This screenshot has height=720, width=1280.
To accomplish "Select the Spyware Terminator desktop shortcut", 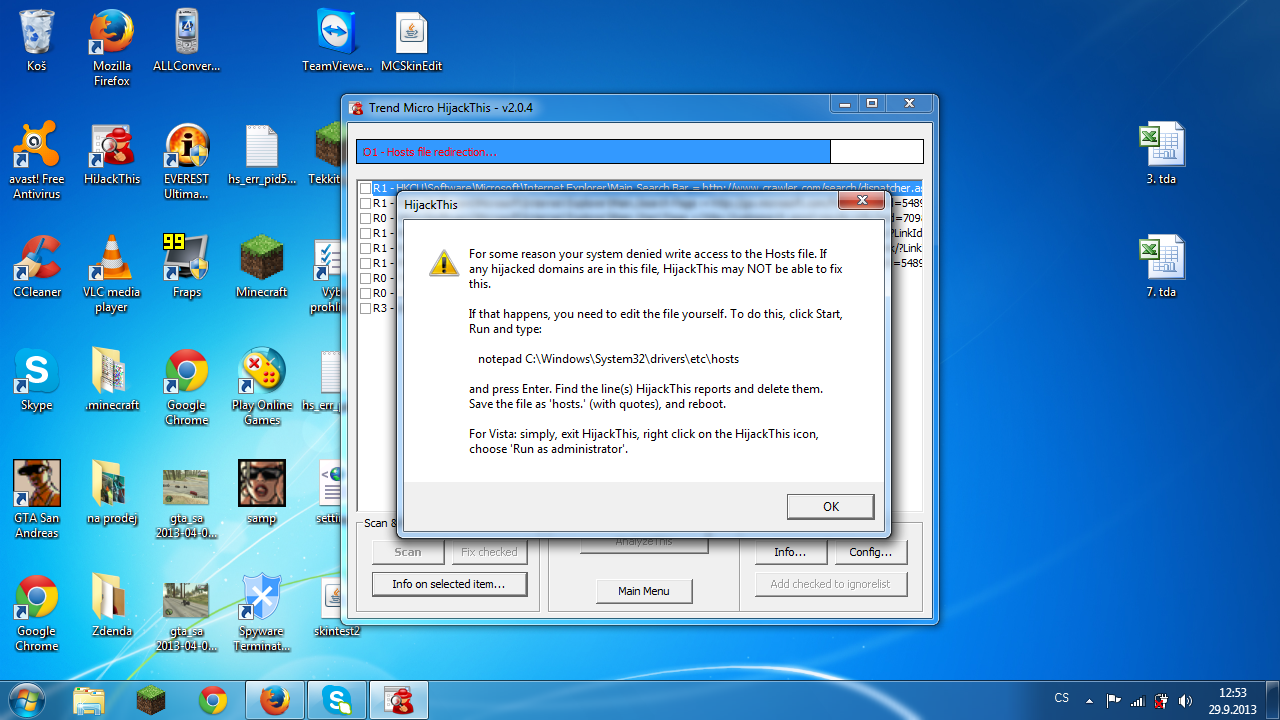I will click(262, 612).
